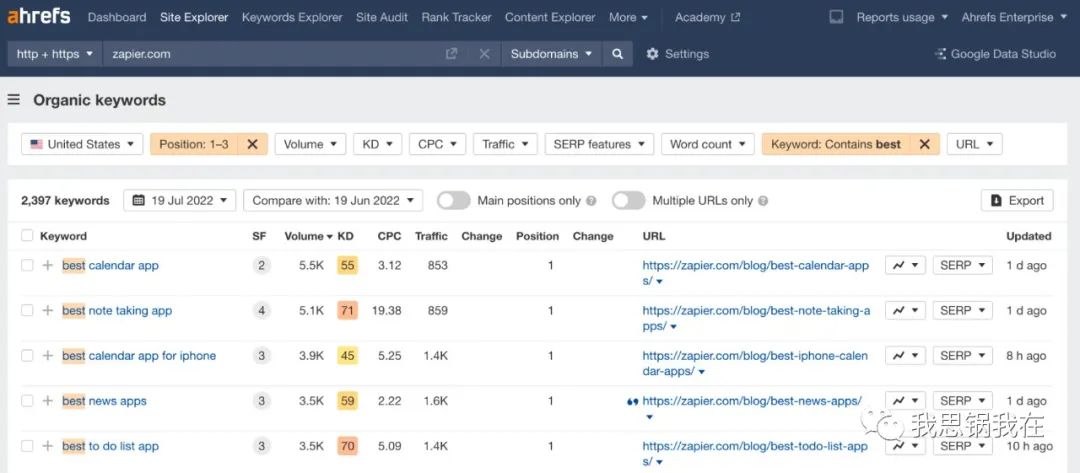Open the Traffic filter dropdown
Image resolution: width=1080 pixels, height=473 pixels.
506,144
